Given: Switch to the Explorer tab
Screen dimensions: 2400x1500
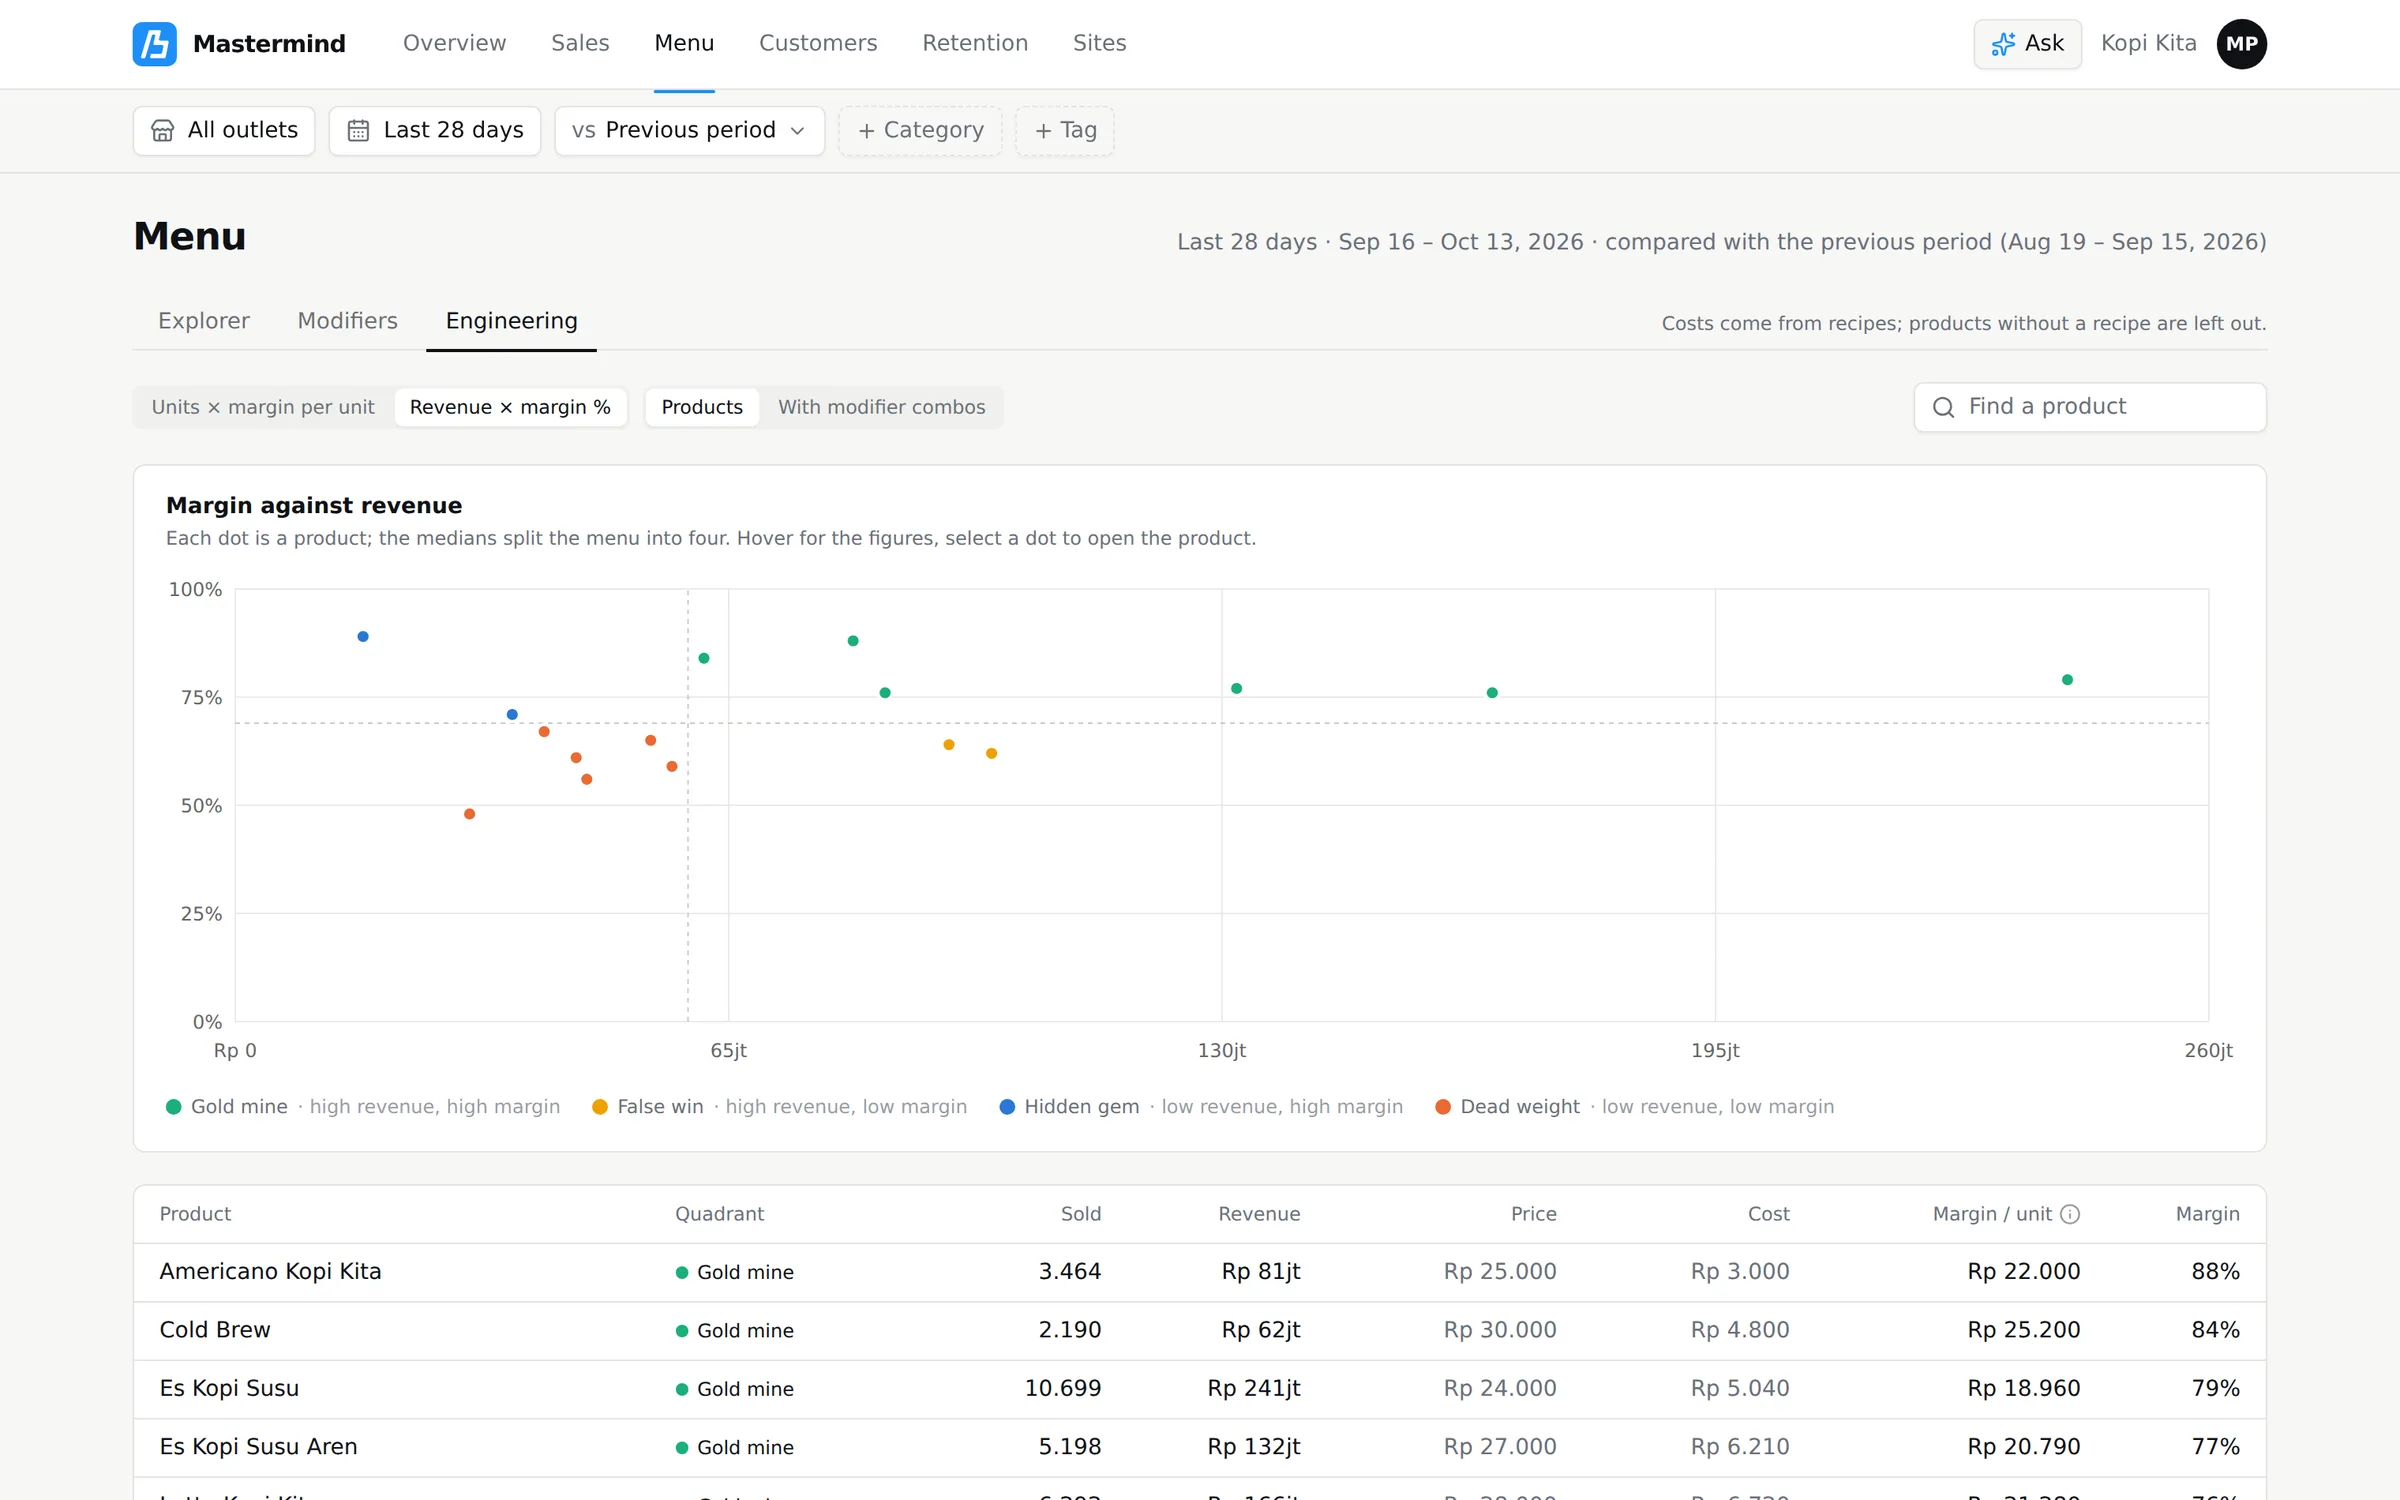Looking at the screenshot, I should point(204,321).
